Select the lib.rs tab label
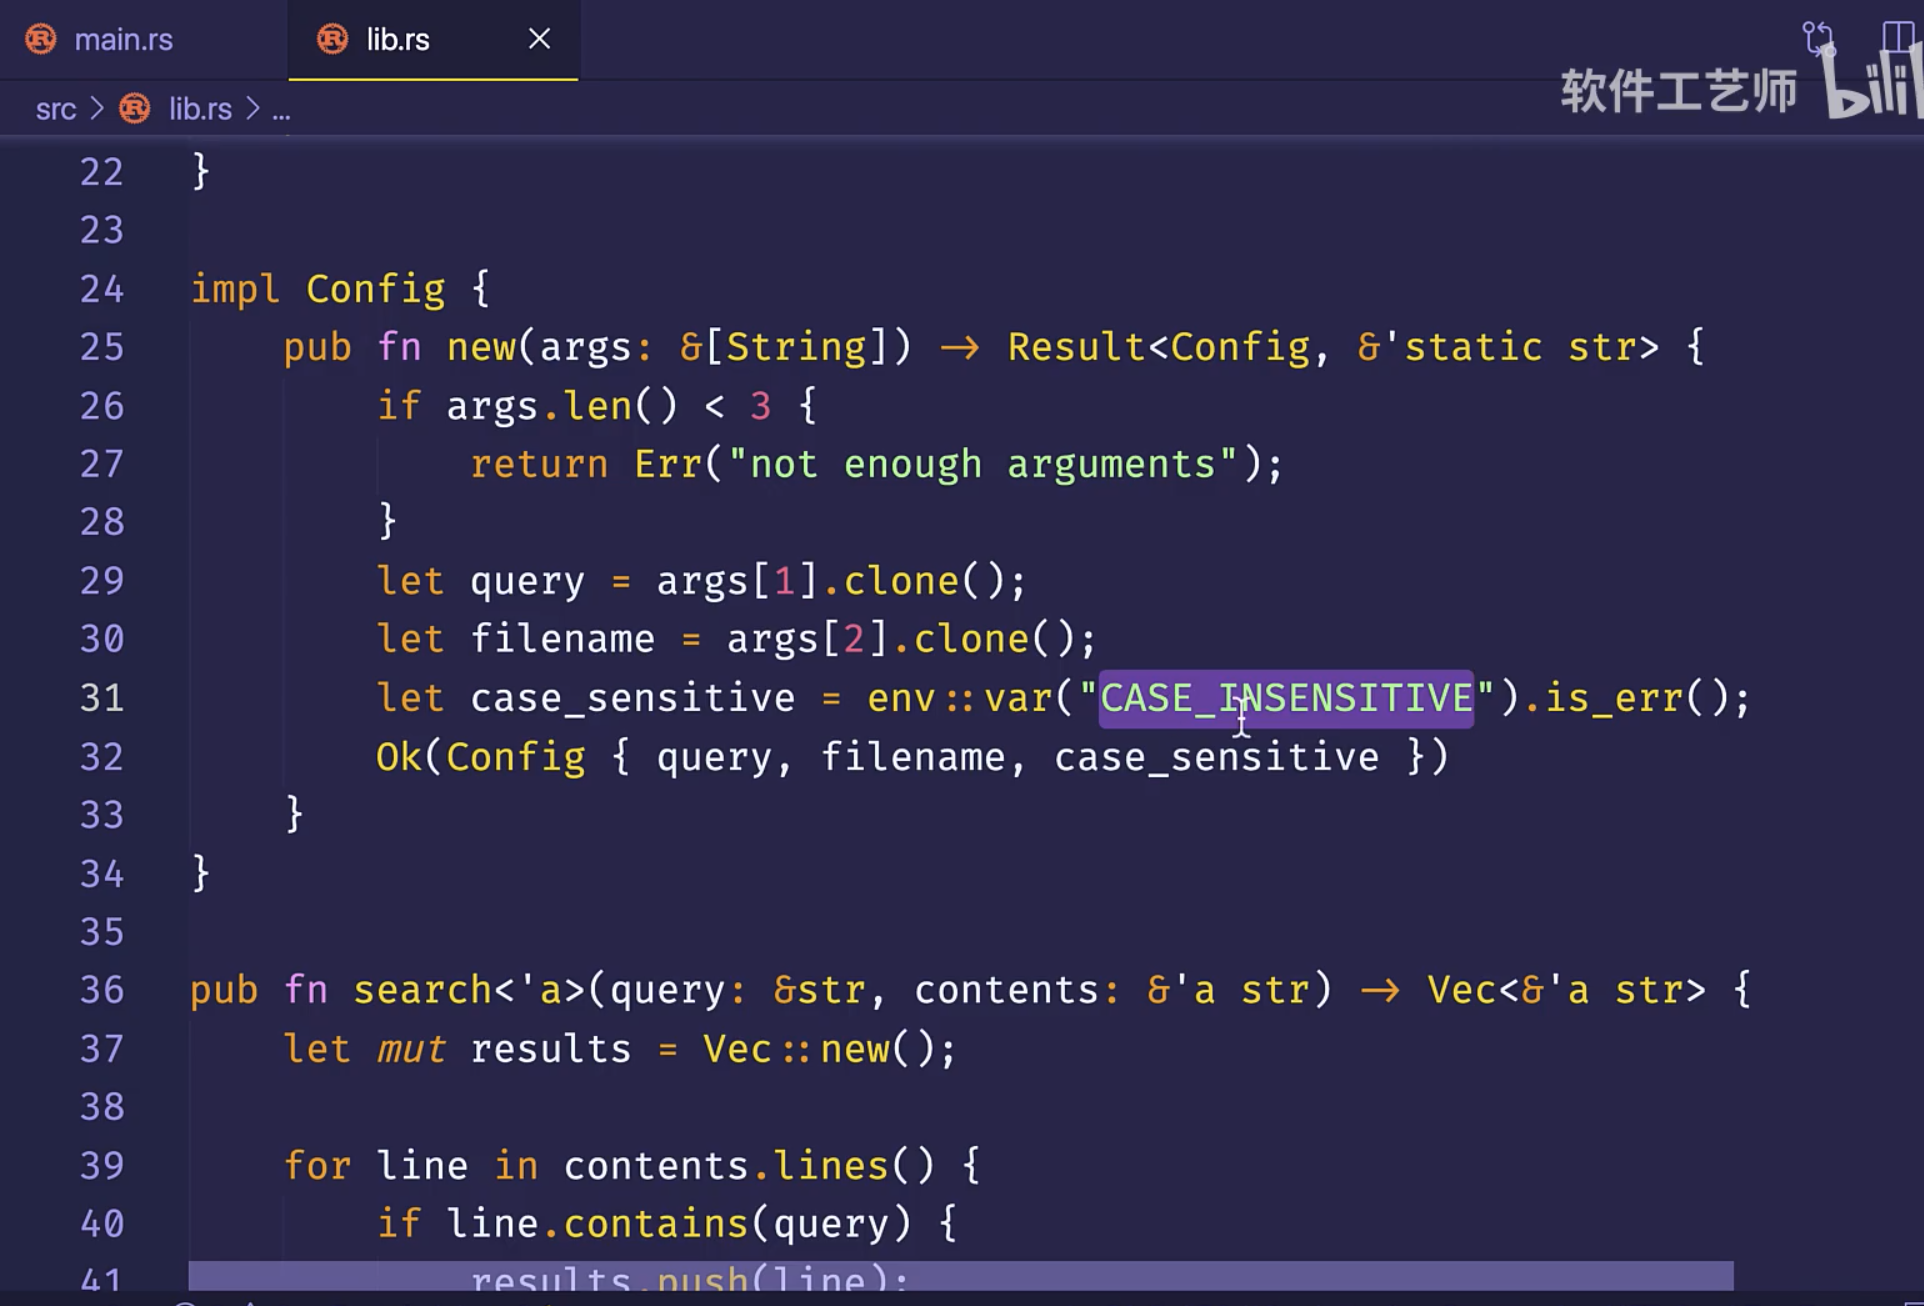Image resolution: width=1924 pixels, height=1306 pixels. 397,40
